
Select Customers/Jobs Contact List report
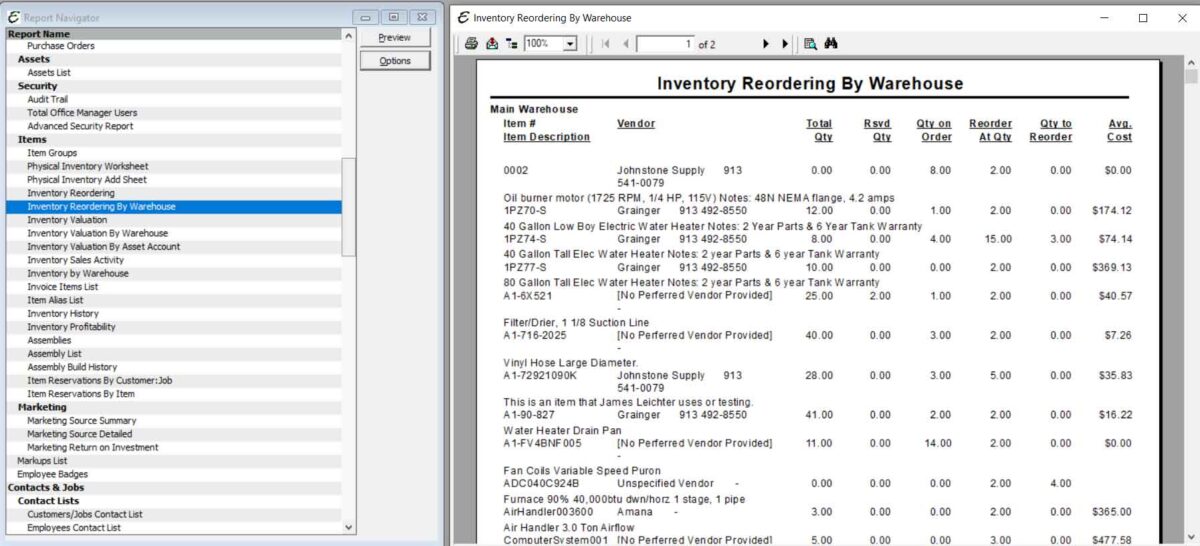[x=85, y=515]
